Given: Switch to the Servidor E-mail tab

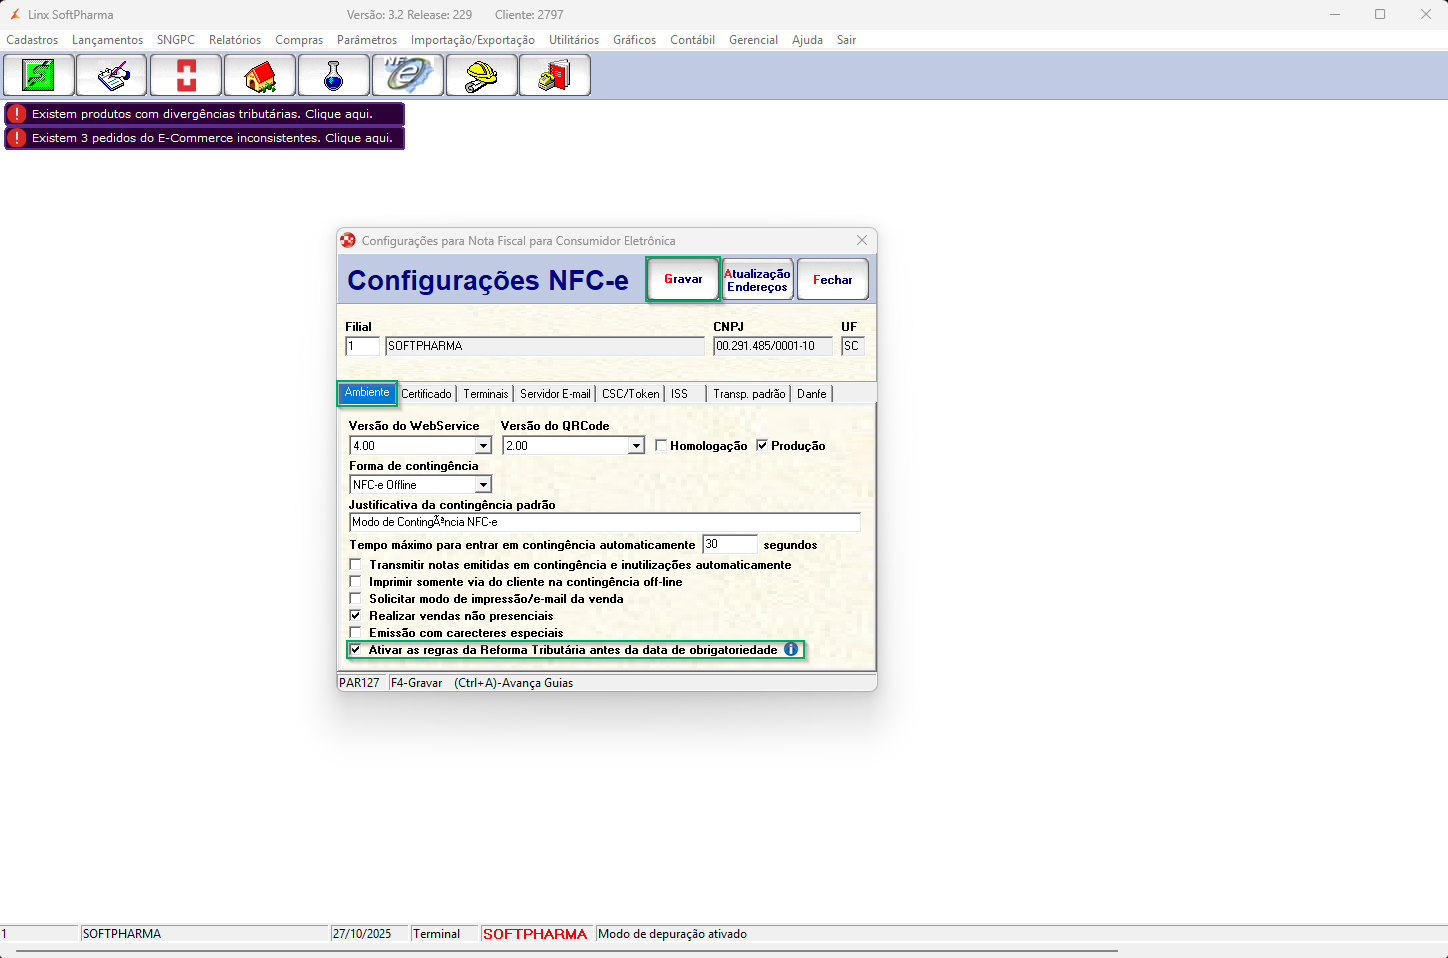Looking at the screenshot, I should (x=555, y=394).
